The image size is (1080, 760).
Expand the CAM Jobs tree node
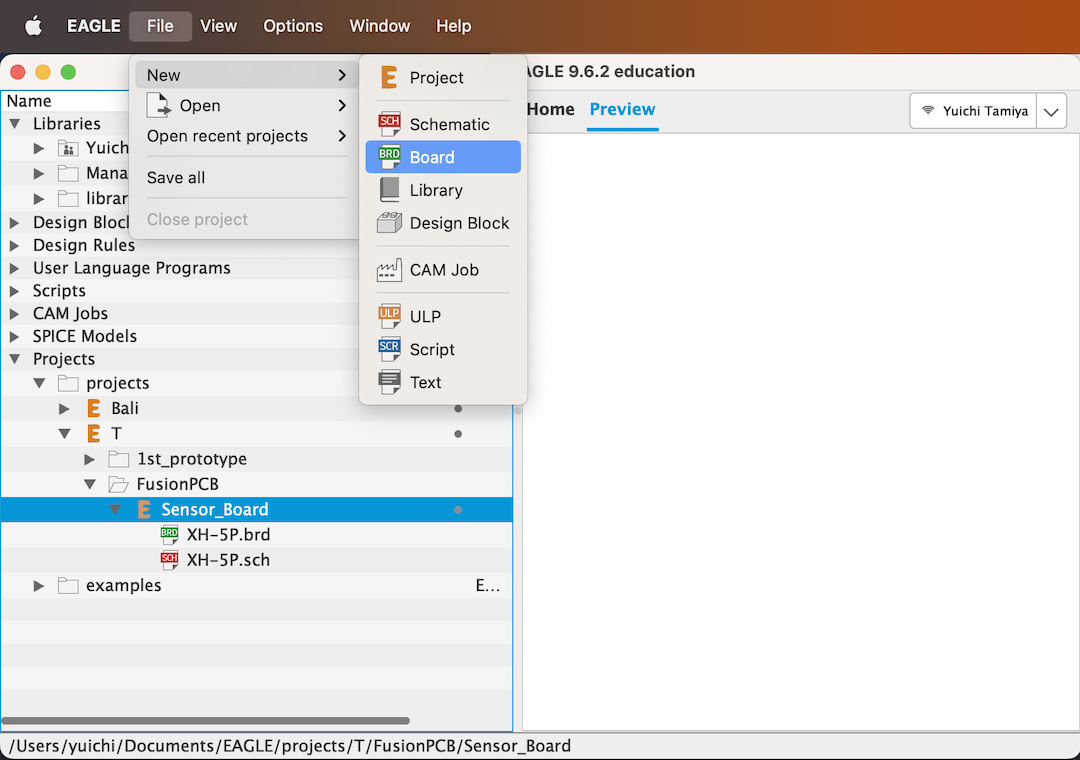point(14,314)
